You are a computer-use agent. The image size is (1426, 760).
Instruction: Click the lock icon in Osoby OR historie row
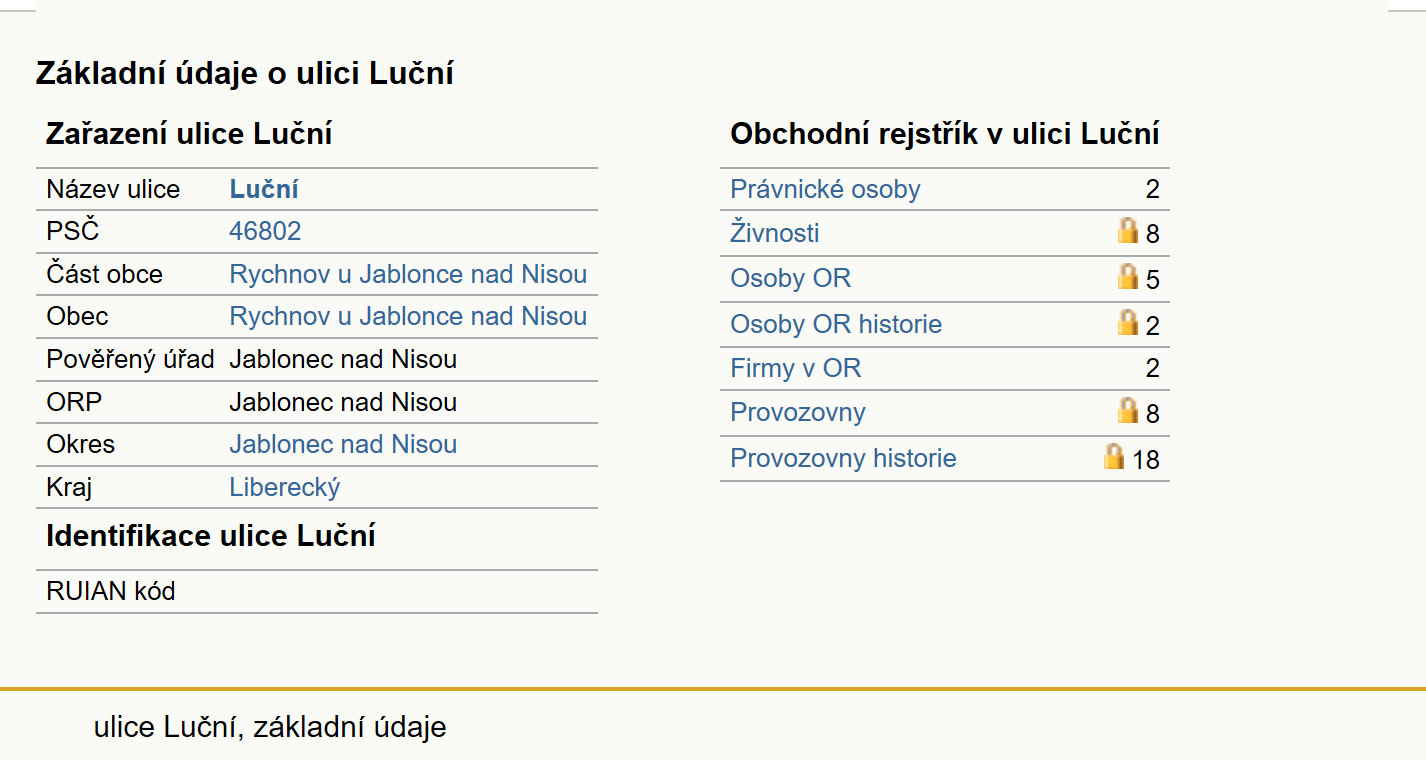1127,322
